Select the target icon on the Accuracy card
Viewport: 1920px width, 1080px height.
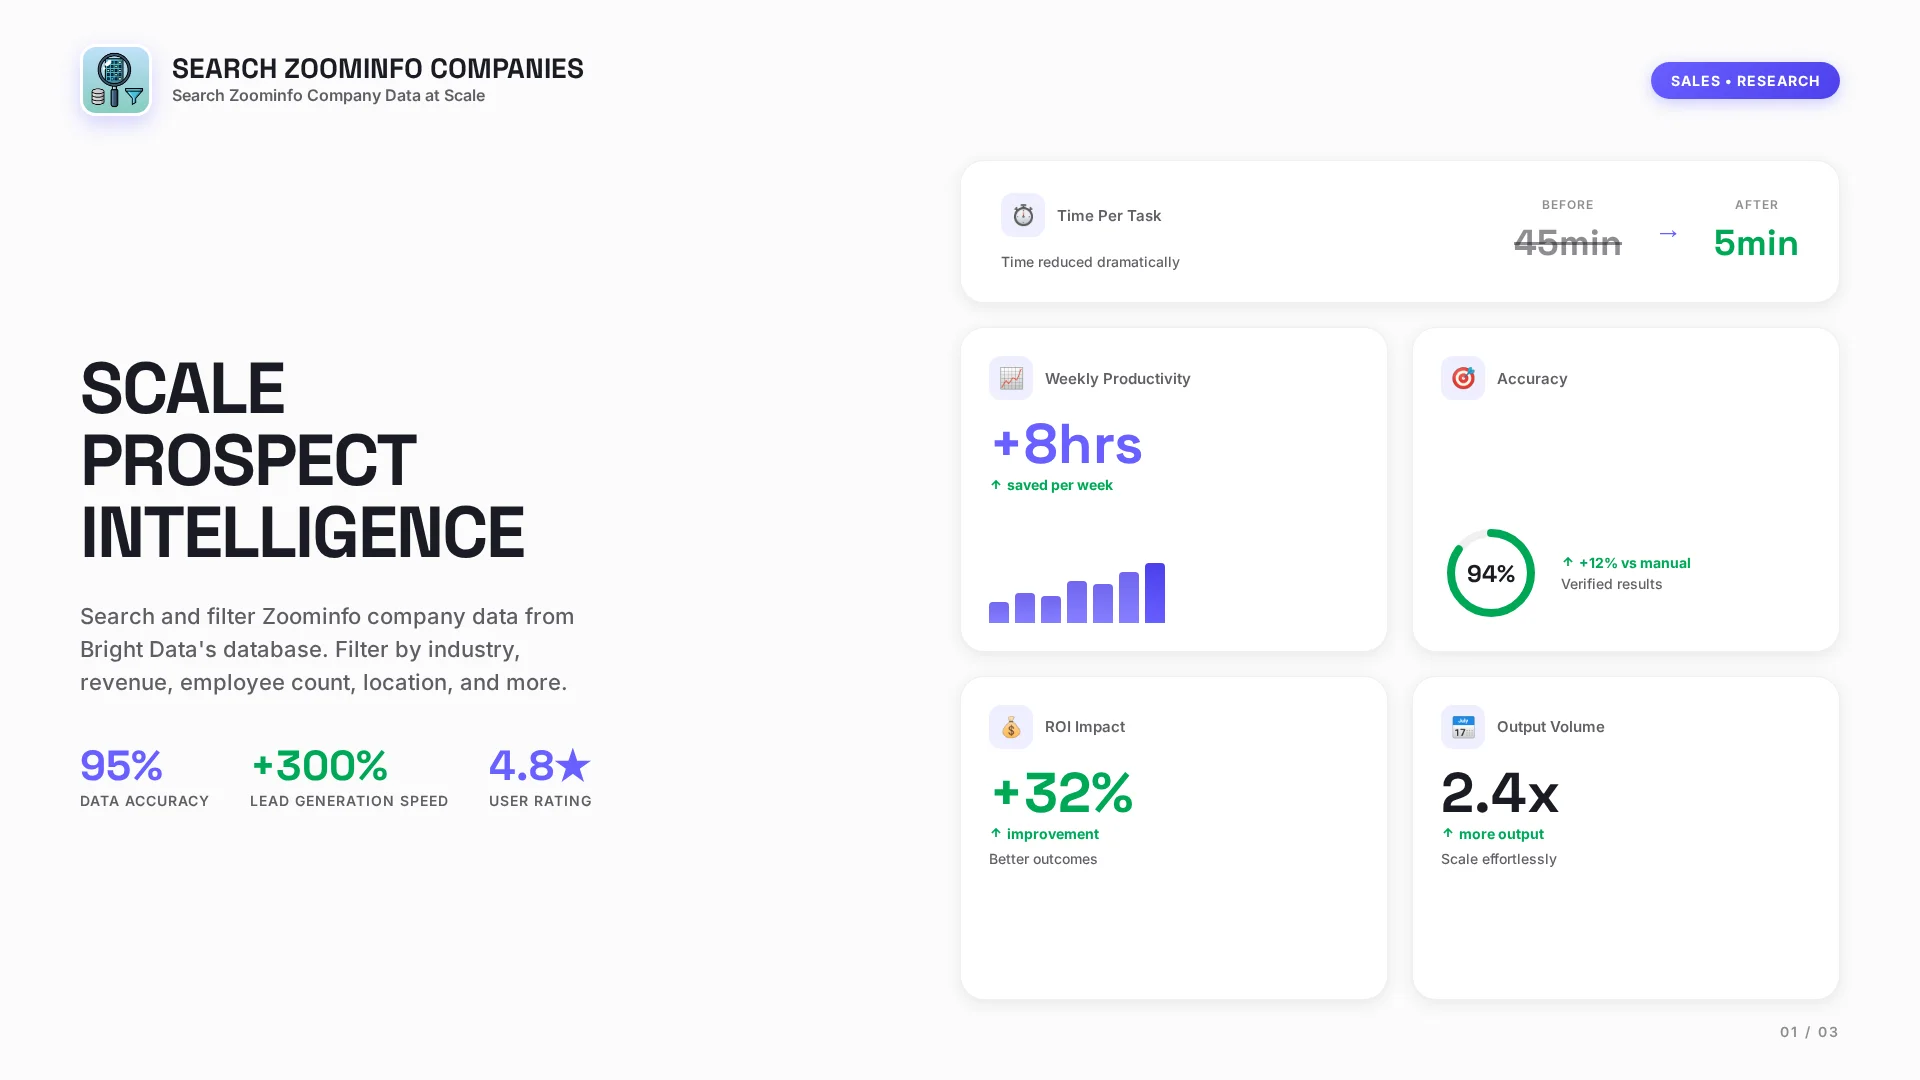click(1462, 378)
